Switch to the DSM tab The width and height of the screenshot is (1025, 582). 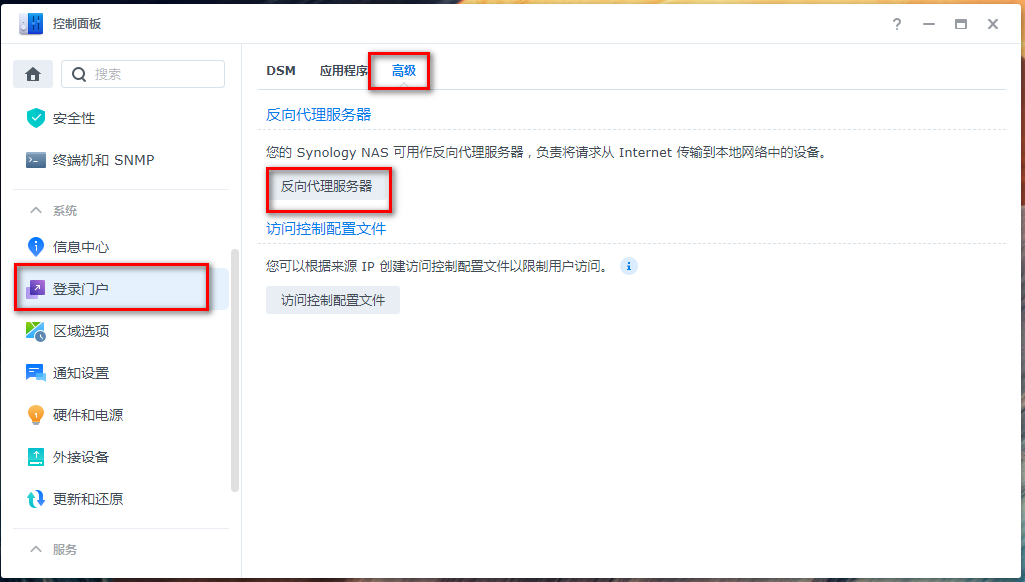tap(281, 71)
